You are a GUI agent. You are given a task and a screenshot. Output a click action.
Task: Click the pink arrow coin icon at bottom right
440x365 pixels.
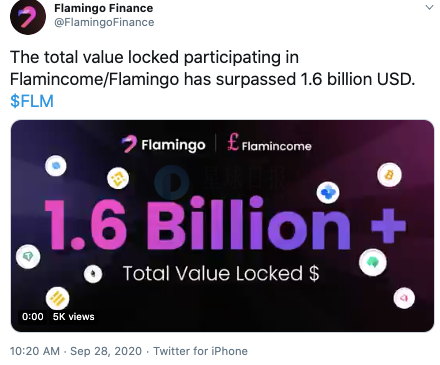point(404,298)
